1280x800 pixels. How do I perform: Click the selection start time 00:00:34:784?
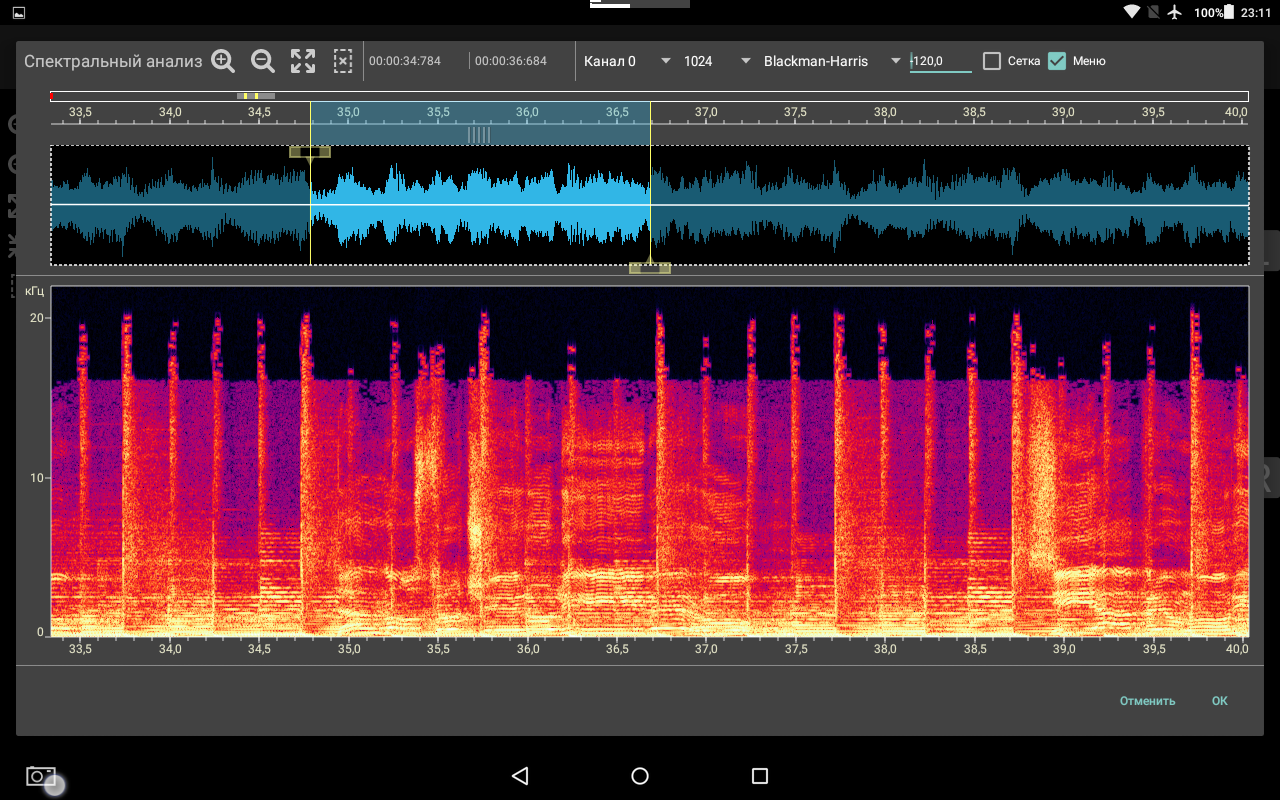[x=405, y=61]
